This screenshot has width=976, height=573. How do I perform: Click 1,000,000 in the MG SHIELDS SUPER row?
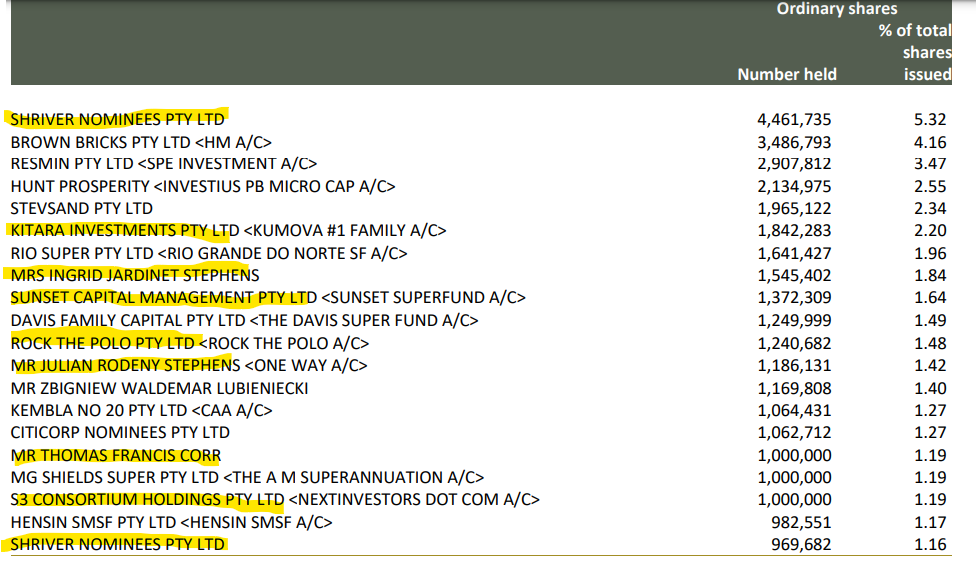coord(794,478)
